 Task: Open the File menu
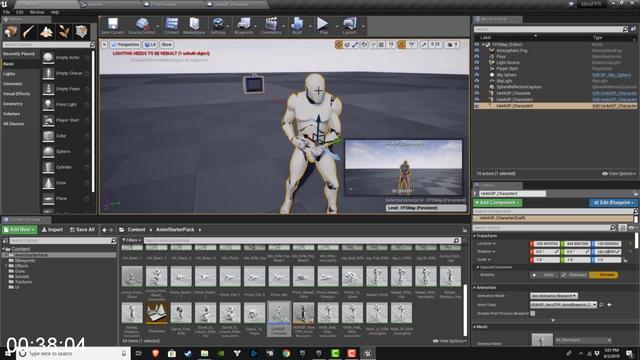[6, 12]
